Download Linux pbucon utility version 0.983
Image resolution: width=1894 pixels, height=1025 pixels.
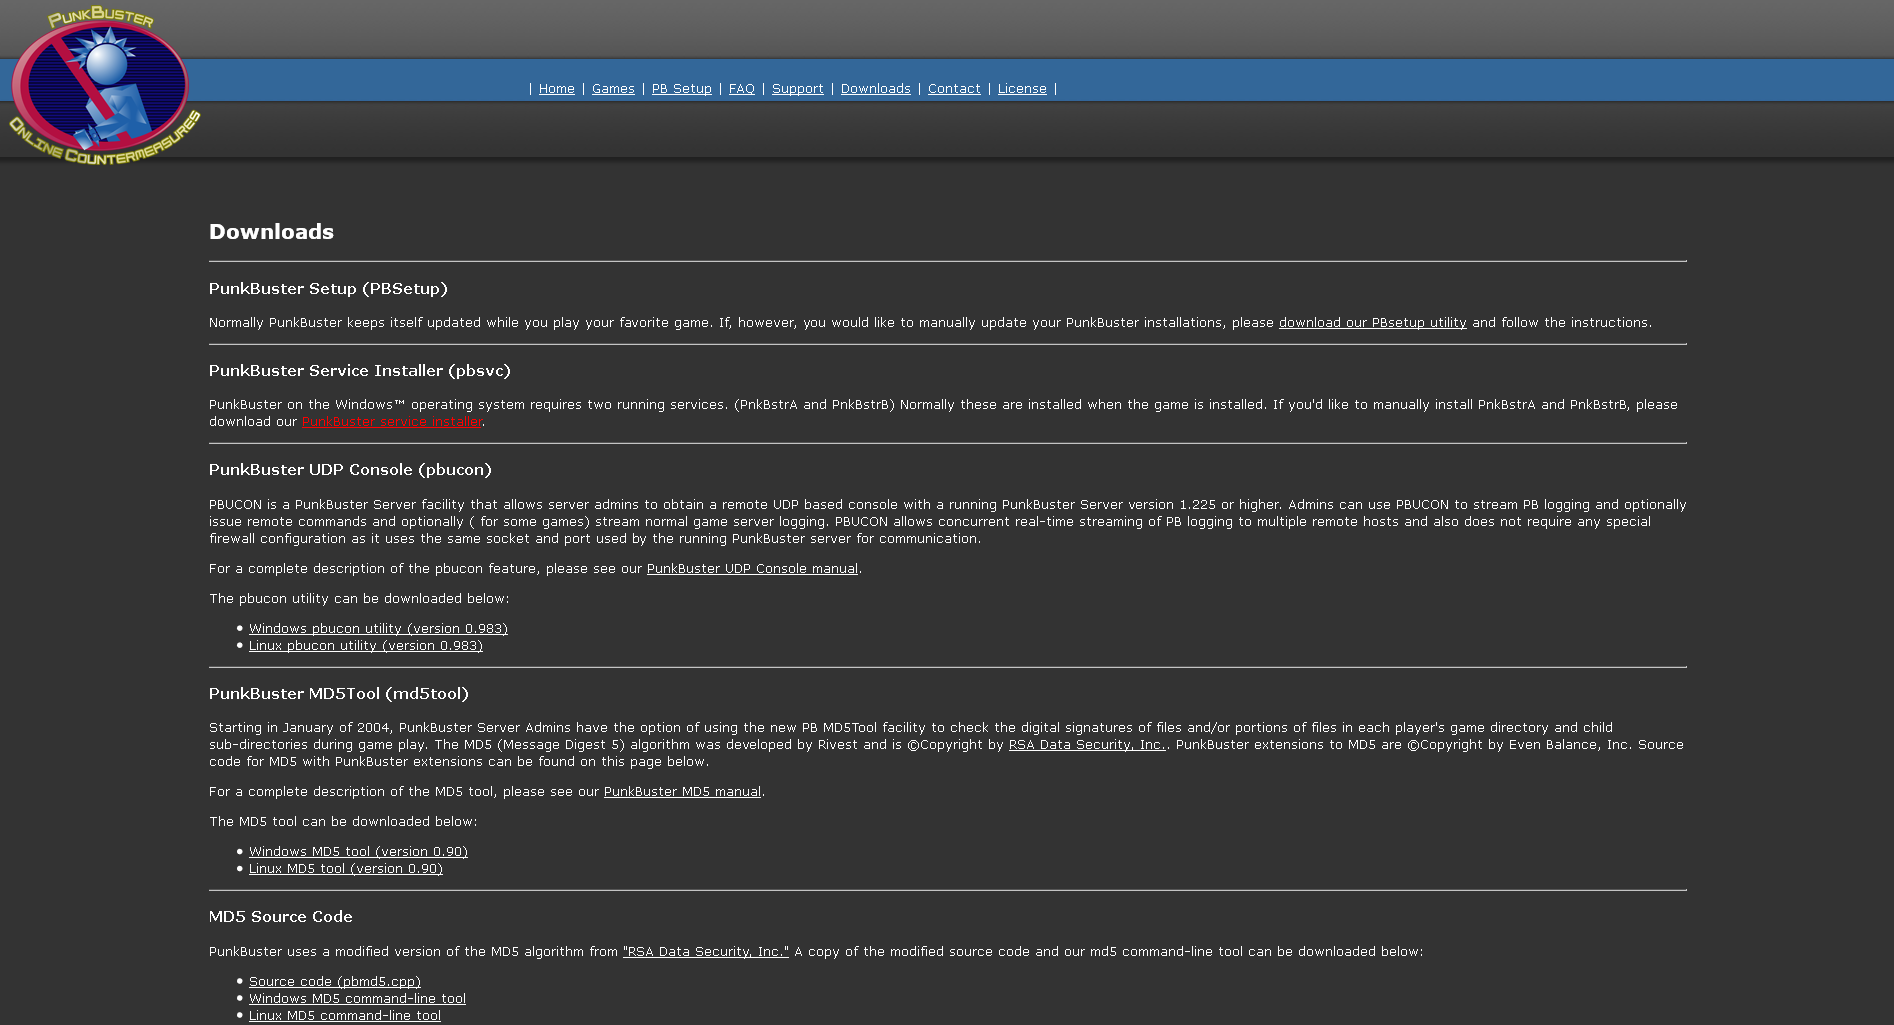click(366, 646)
